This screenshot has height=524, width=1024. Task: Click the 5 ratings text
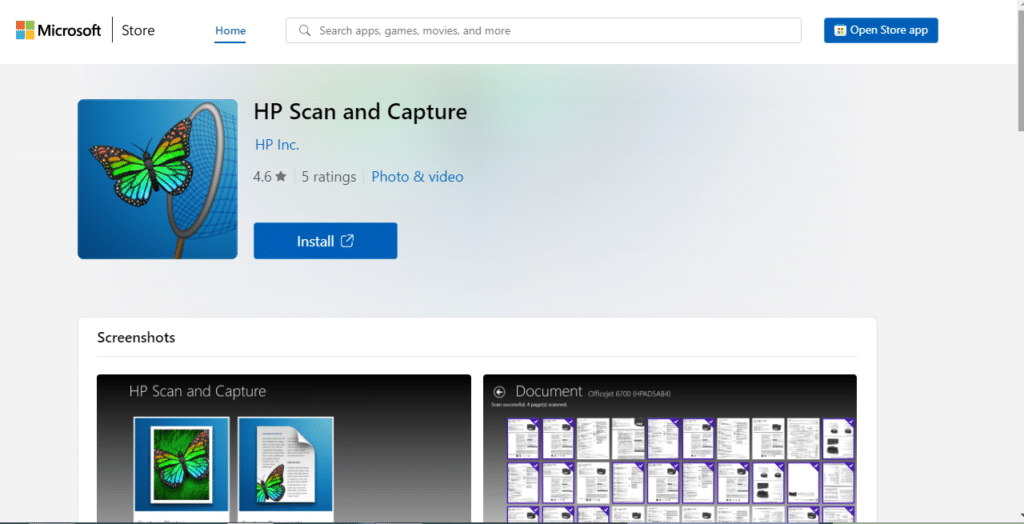328,176
